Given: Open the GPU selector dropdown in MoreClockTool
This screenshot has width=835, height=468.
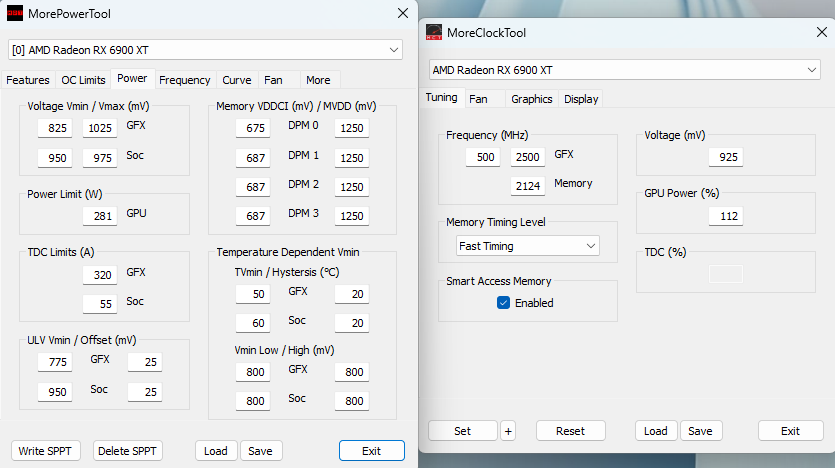Looking at the screenshot, I should [625, 70].
